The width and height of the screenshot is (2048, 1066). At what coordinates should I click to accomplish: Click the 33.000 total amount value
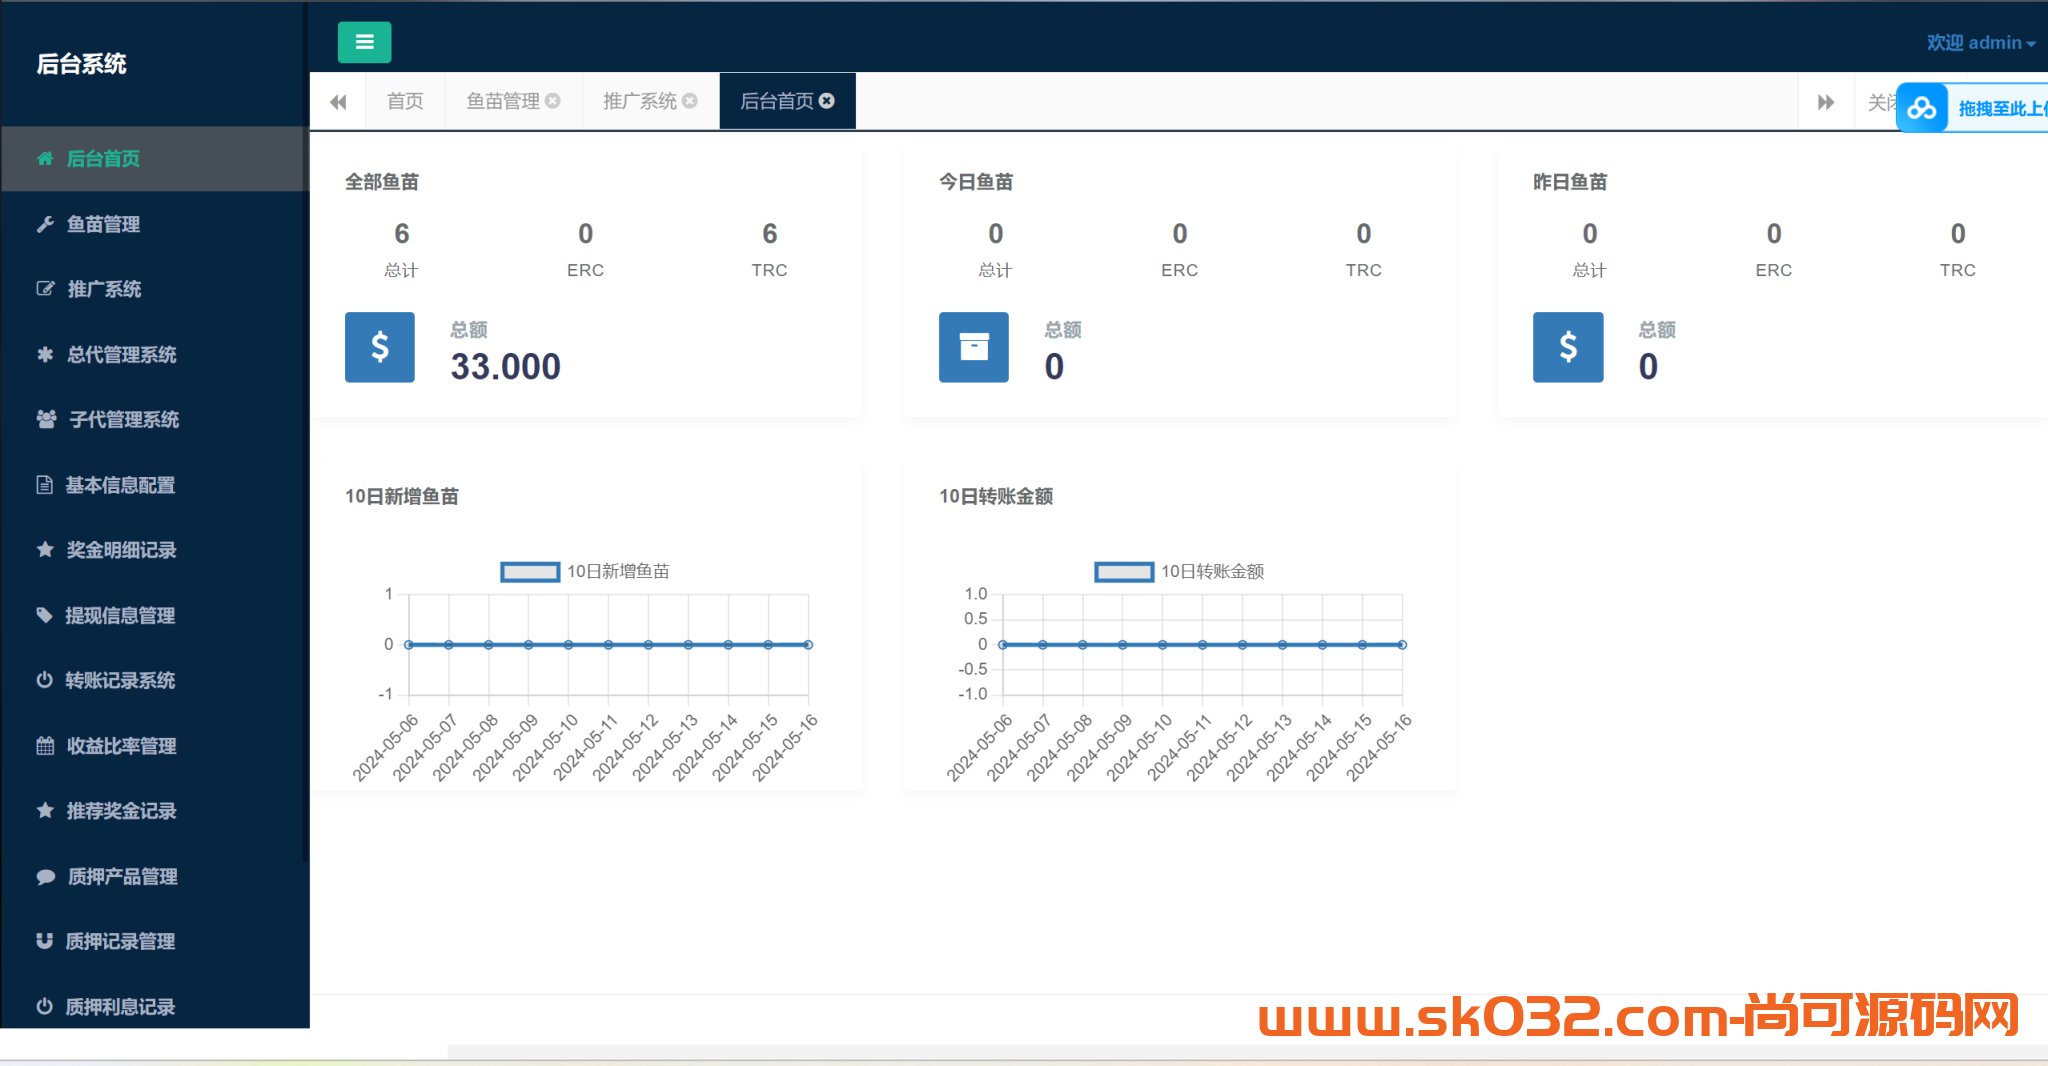[505, 367]
